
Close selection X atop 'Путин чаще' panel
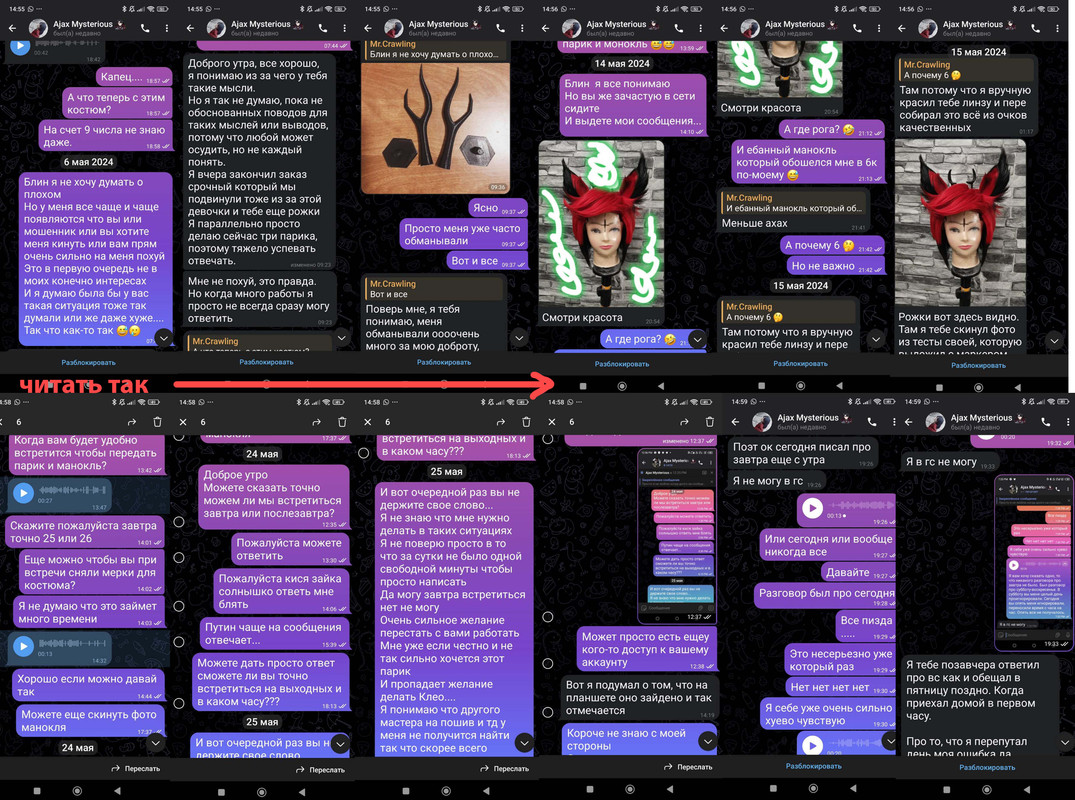(x=183, y=422)
